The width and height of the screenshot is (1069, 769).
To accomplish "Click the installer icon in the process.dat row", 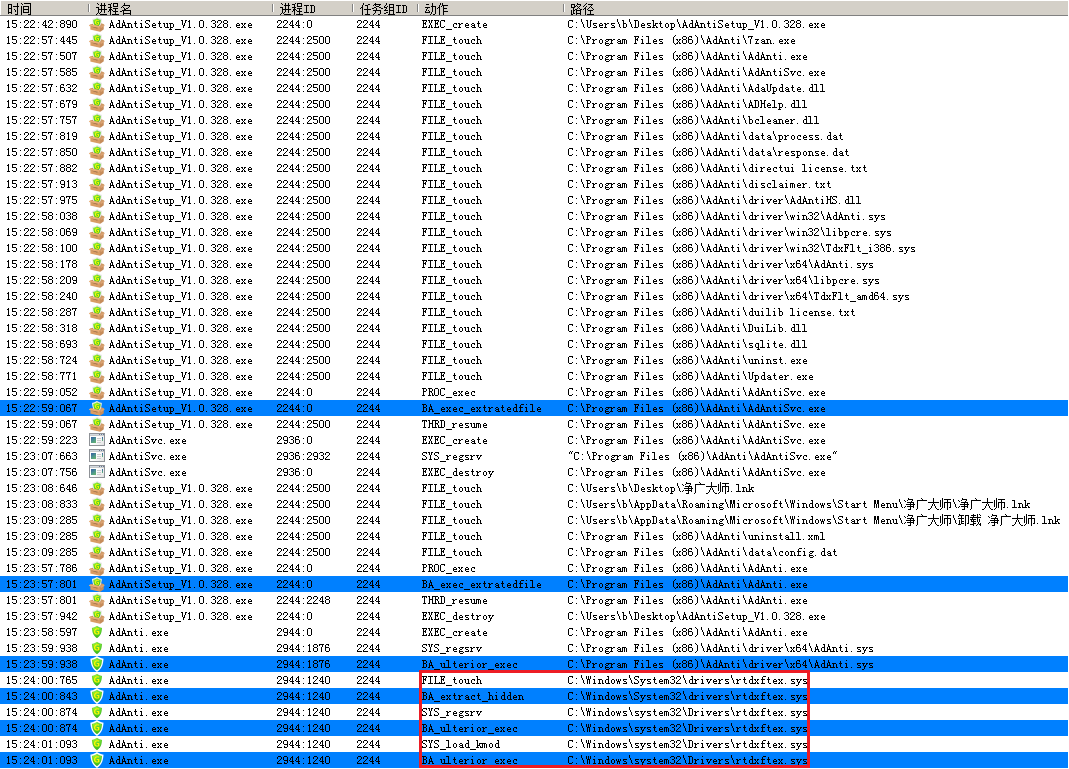I will [x=97, y=136].
